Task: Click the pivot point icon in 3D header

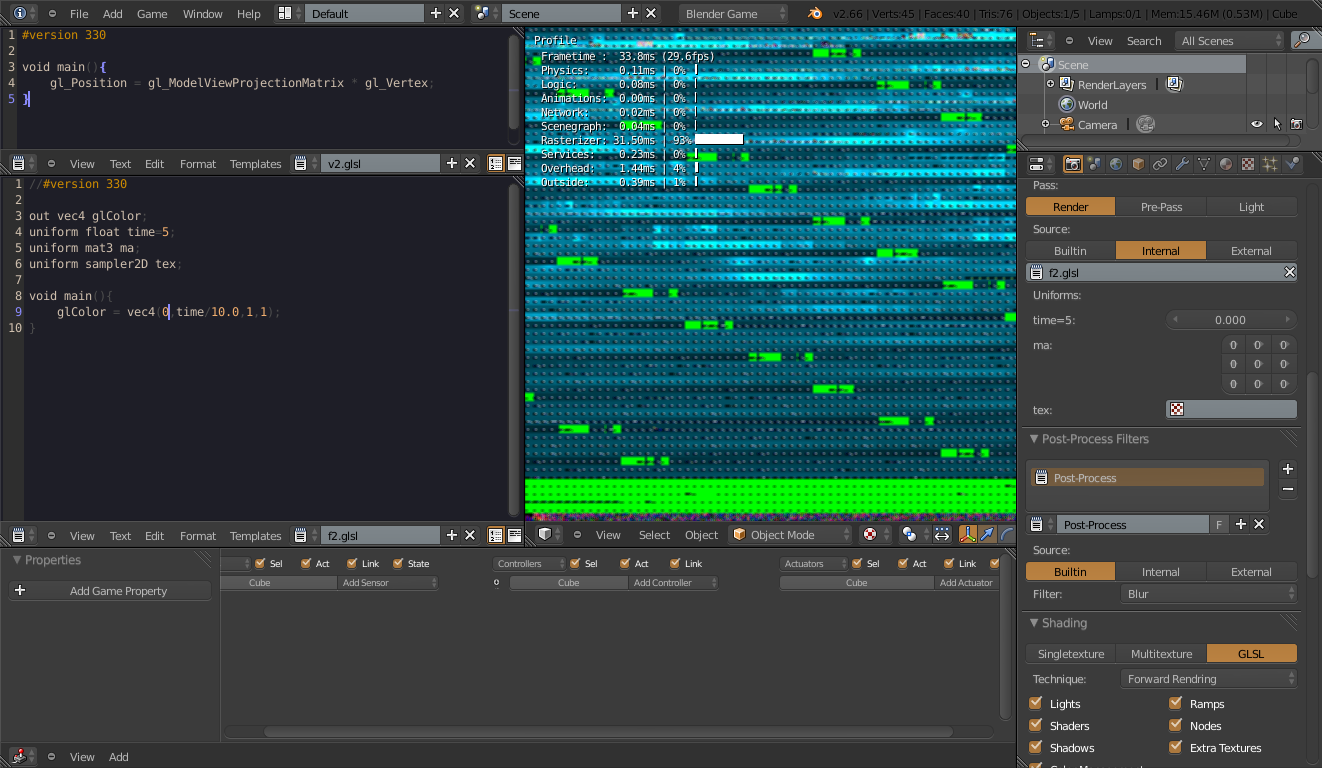Action: tap(913, 535)
